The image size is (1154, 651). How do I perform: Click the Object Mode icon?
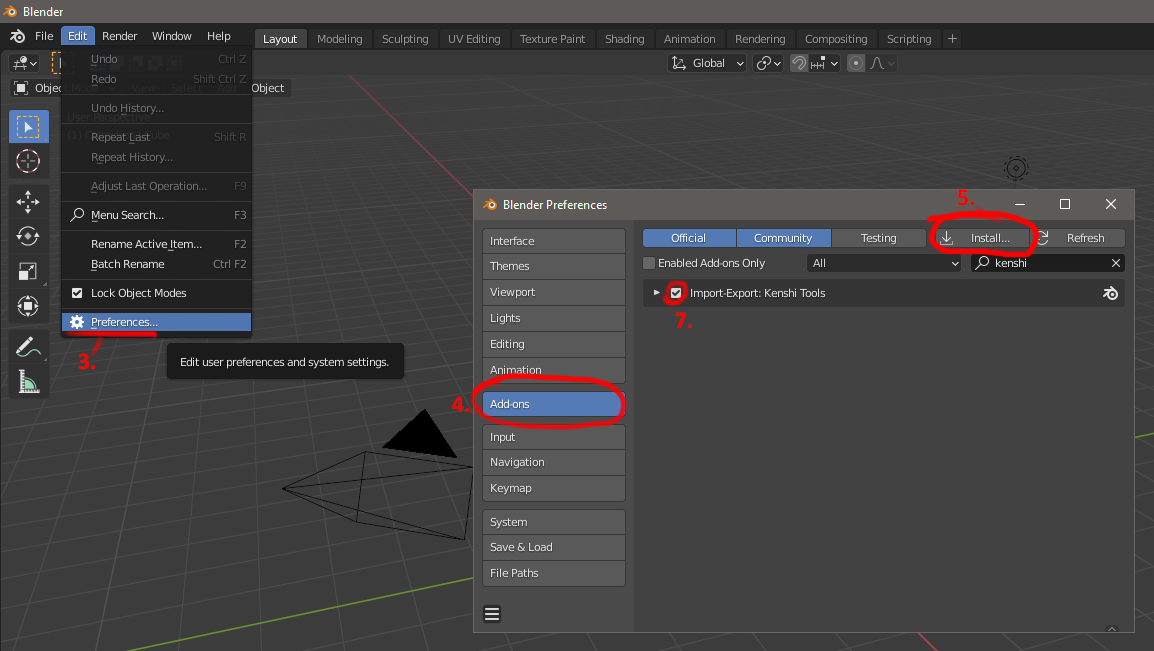(21, 88)
